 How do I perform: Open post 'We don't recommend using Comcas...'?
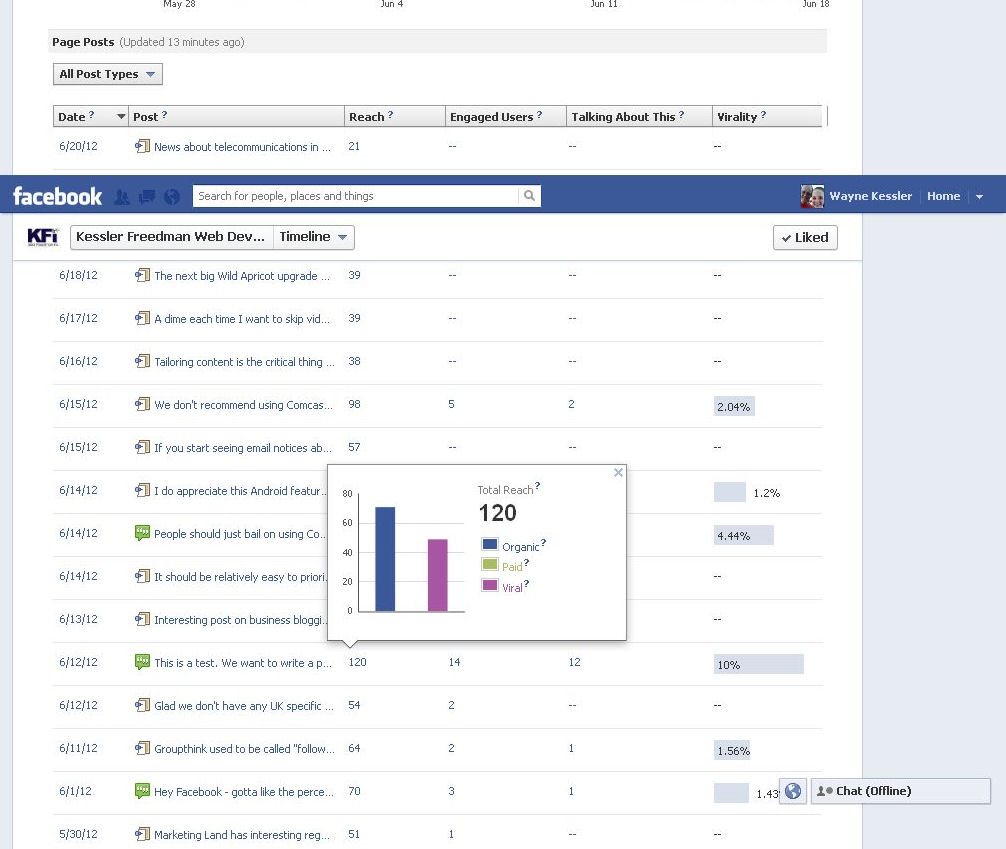pos(243,405)
